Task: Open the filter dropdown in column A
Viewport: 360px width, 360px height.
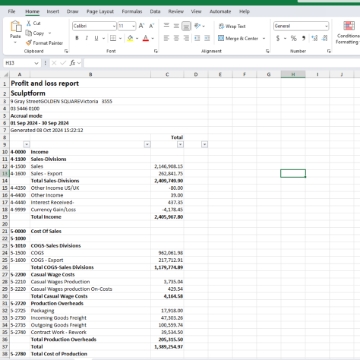Action: pos(26,145)
